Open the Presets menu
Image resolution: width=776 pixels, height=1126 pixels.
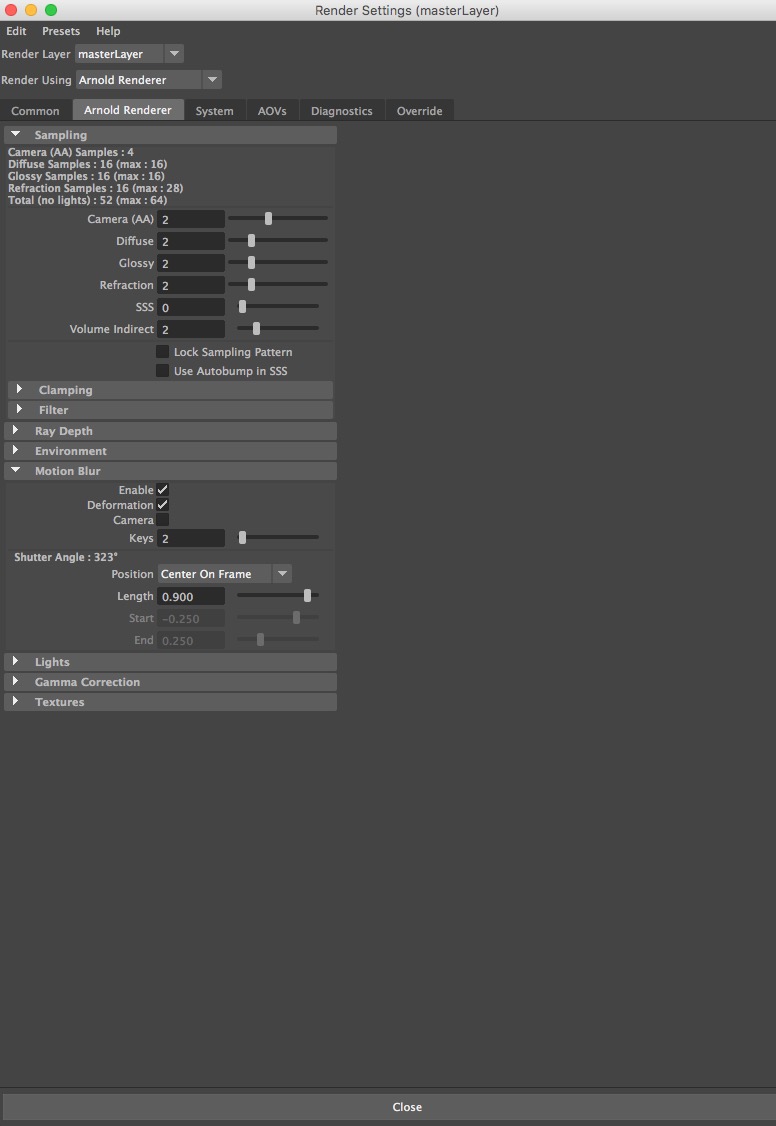[61, 31]
